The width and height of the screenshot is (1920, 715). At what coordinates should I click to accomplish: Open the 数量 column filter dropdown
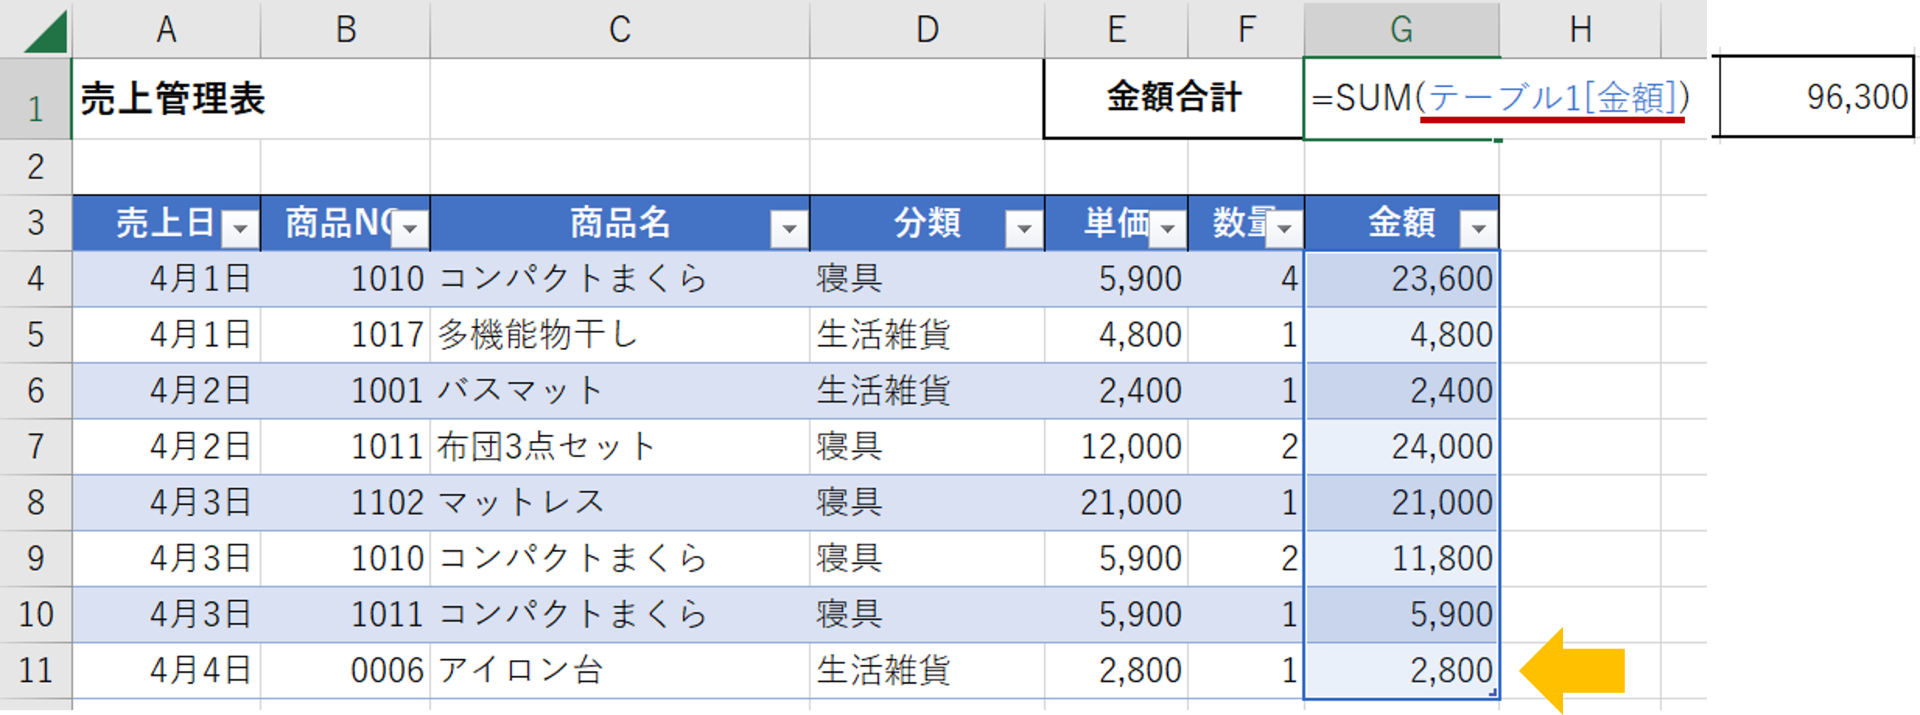pyautogui.click(x=1284, y=229)
